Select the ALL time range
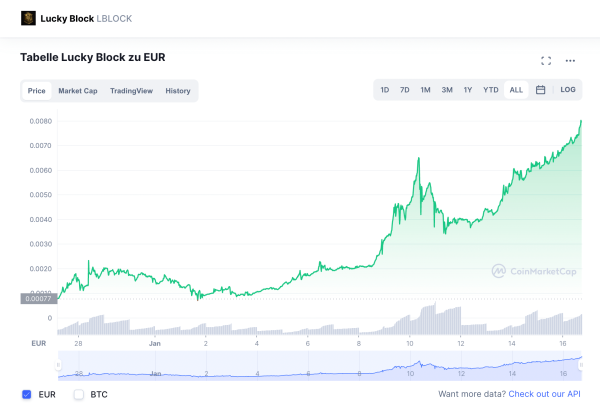 tap(516, 90)
